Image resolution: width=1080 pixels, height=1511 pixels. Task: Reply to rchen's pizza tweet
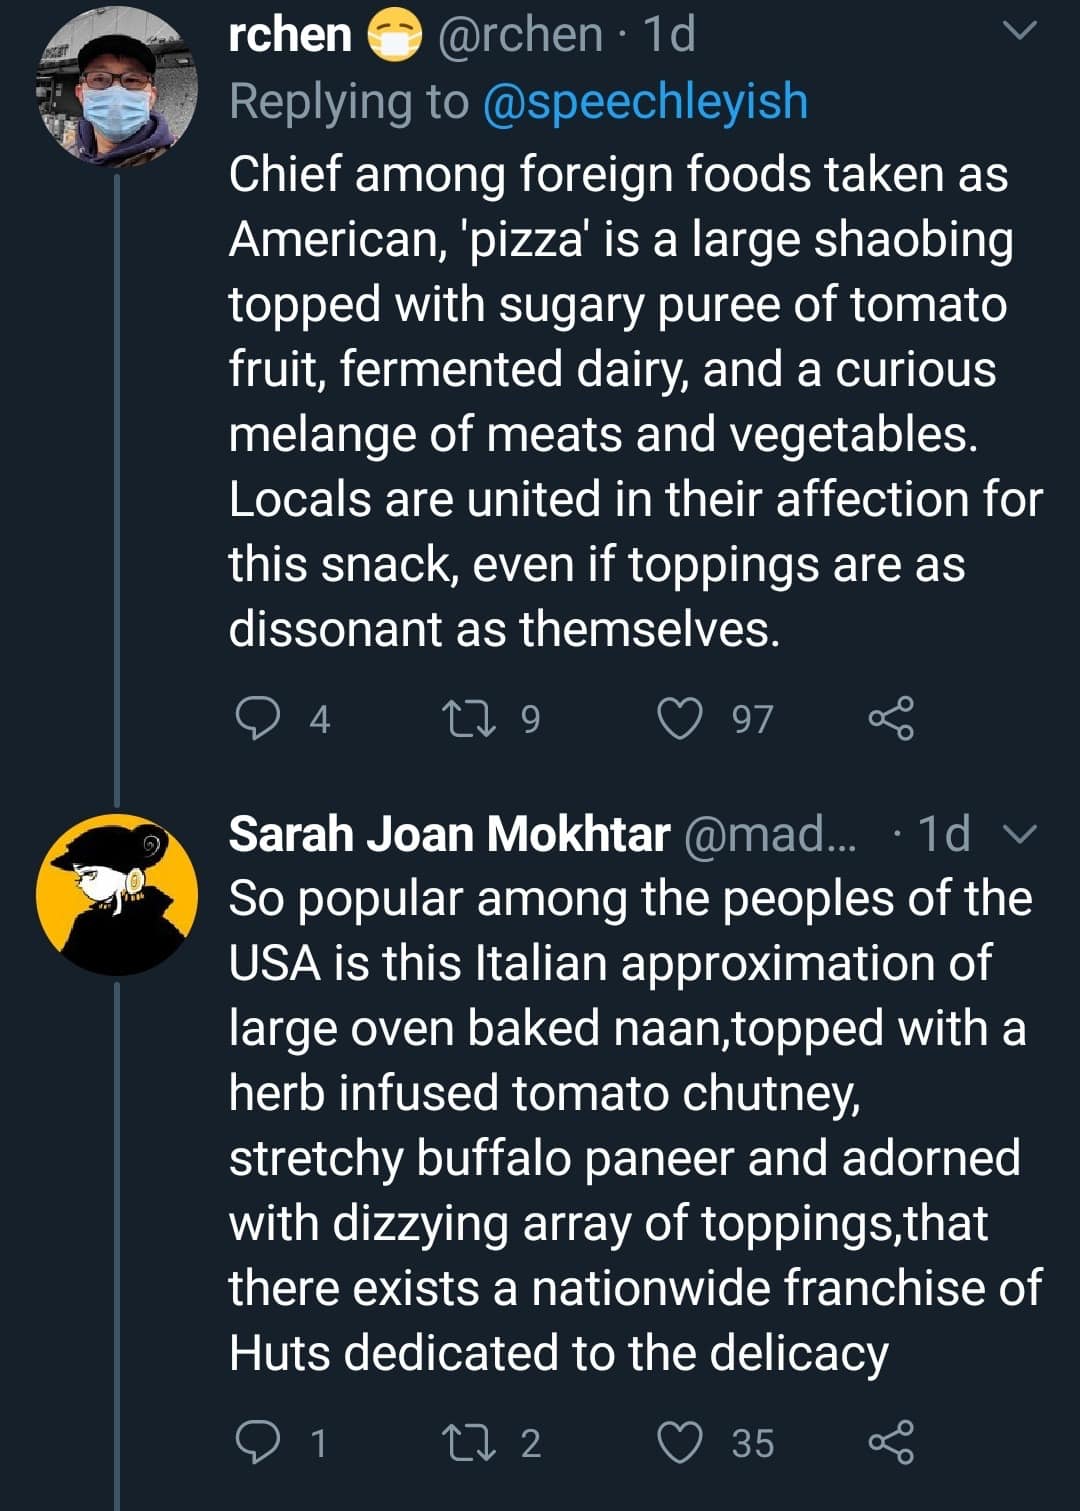click(x=258, y=718)
